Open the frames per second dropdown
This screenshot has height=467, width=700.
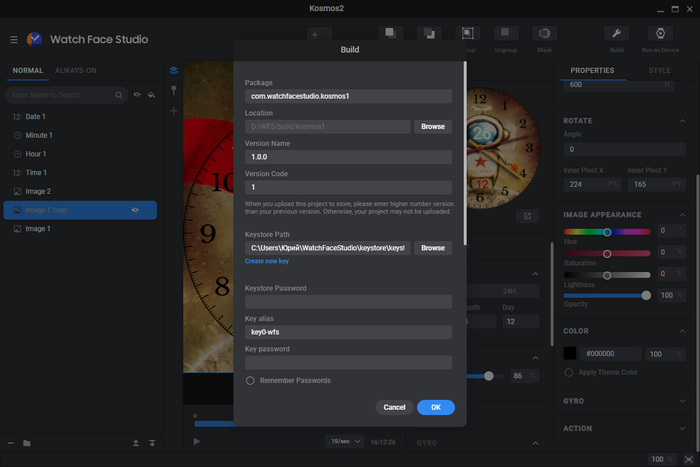coord(344,441)
